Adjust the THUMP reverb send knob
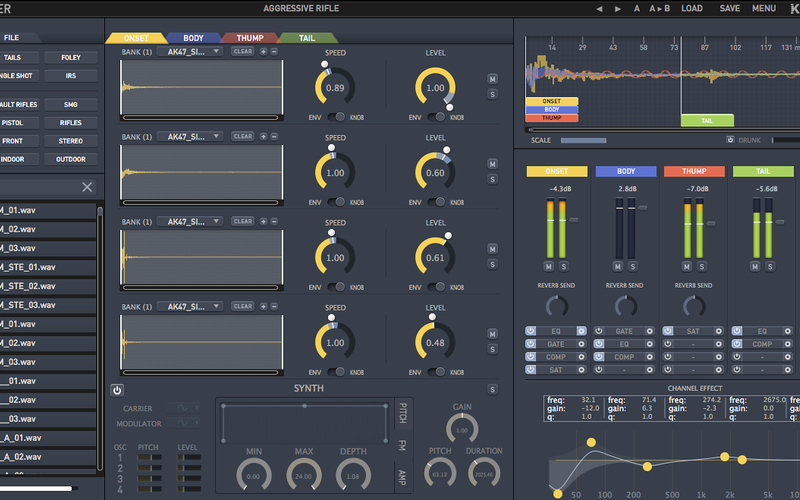Screen dimensions: 800x500 coord(694,307)
